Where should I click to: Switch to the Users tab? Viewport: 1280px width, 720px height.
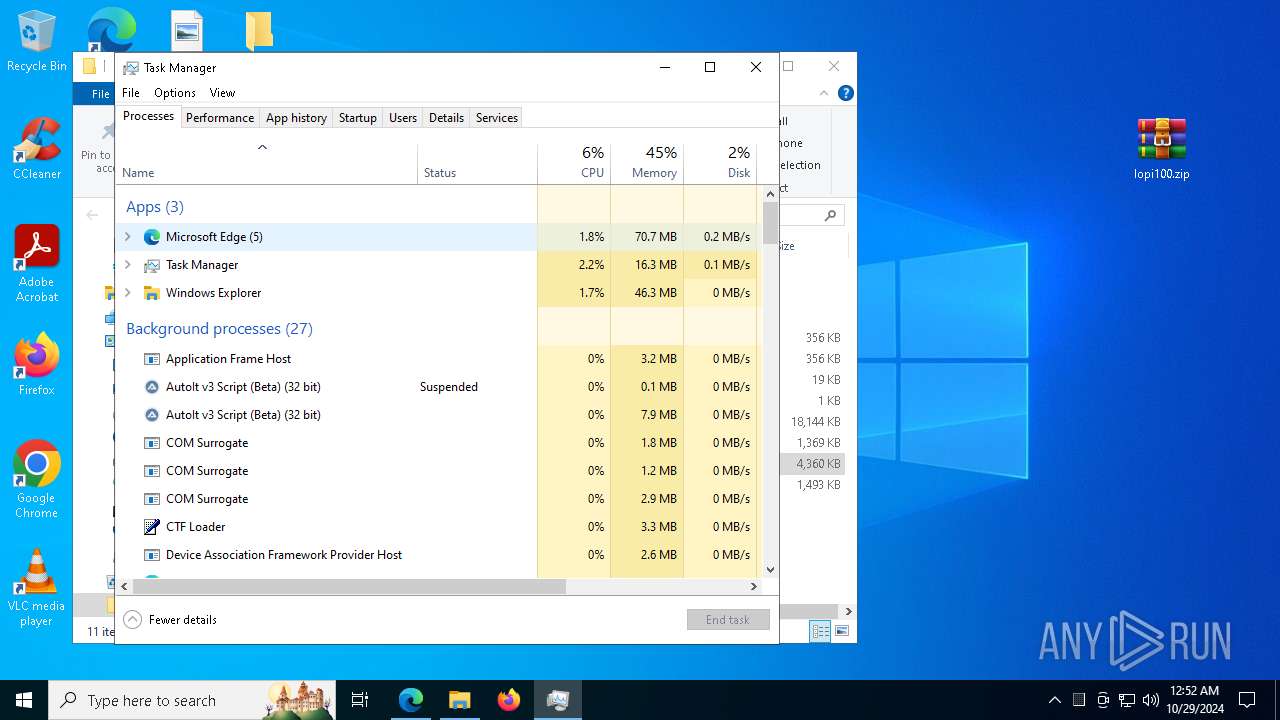pos(403,118)
